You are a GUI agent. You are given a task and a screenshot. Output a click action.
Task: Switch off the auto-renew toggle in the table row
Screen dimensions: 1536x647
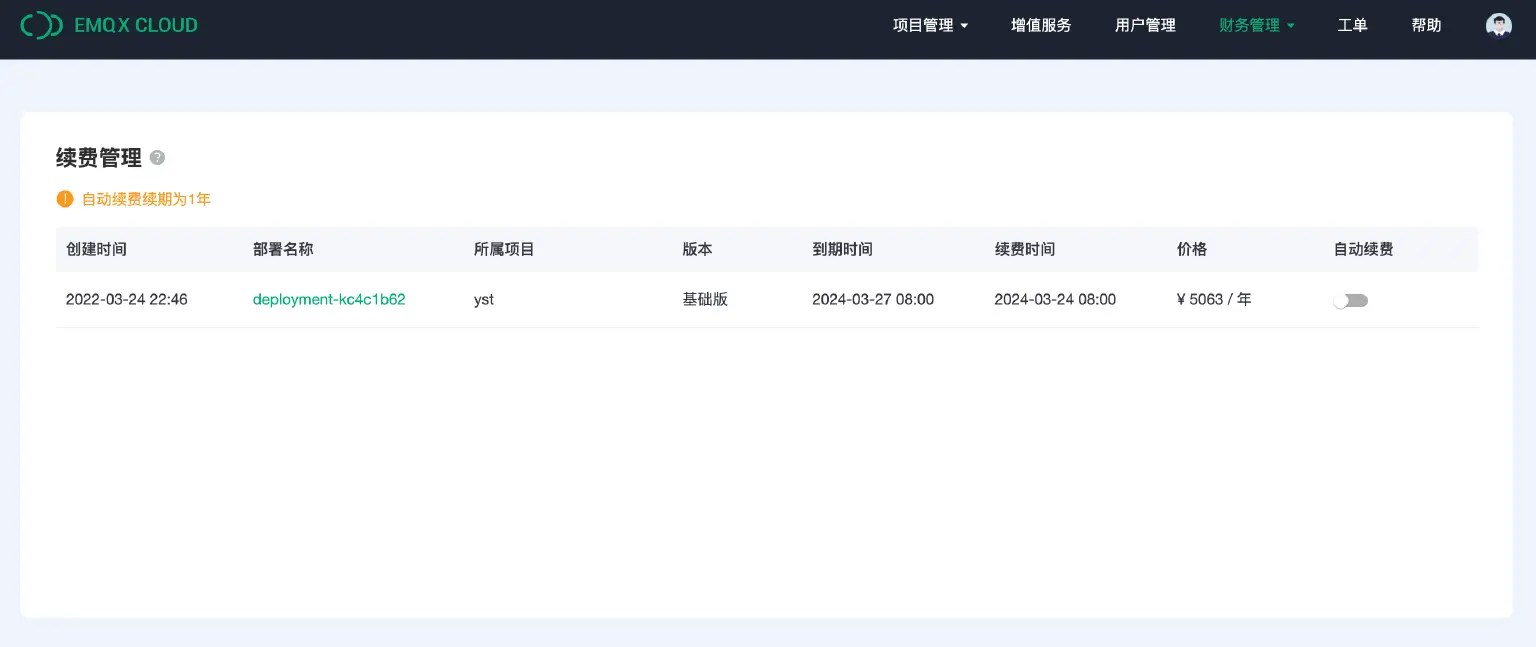point(1350,299)
